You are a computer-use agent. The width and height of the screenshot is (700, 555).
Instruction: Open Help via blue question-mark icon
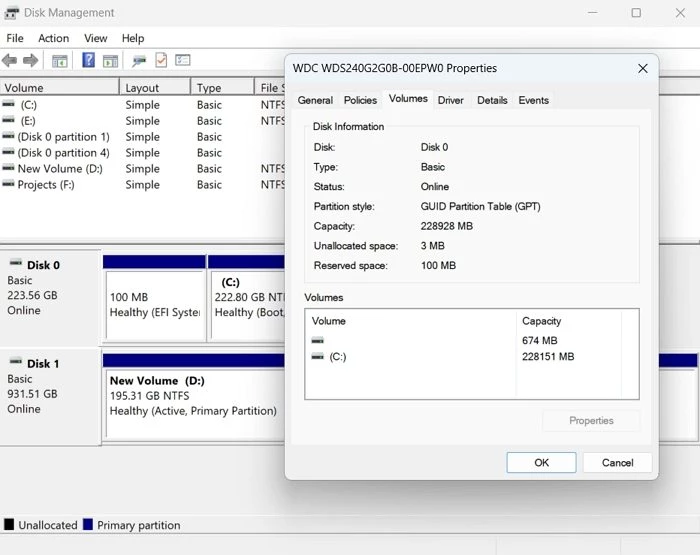88,60
